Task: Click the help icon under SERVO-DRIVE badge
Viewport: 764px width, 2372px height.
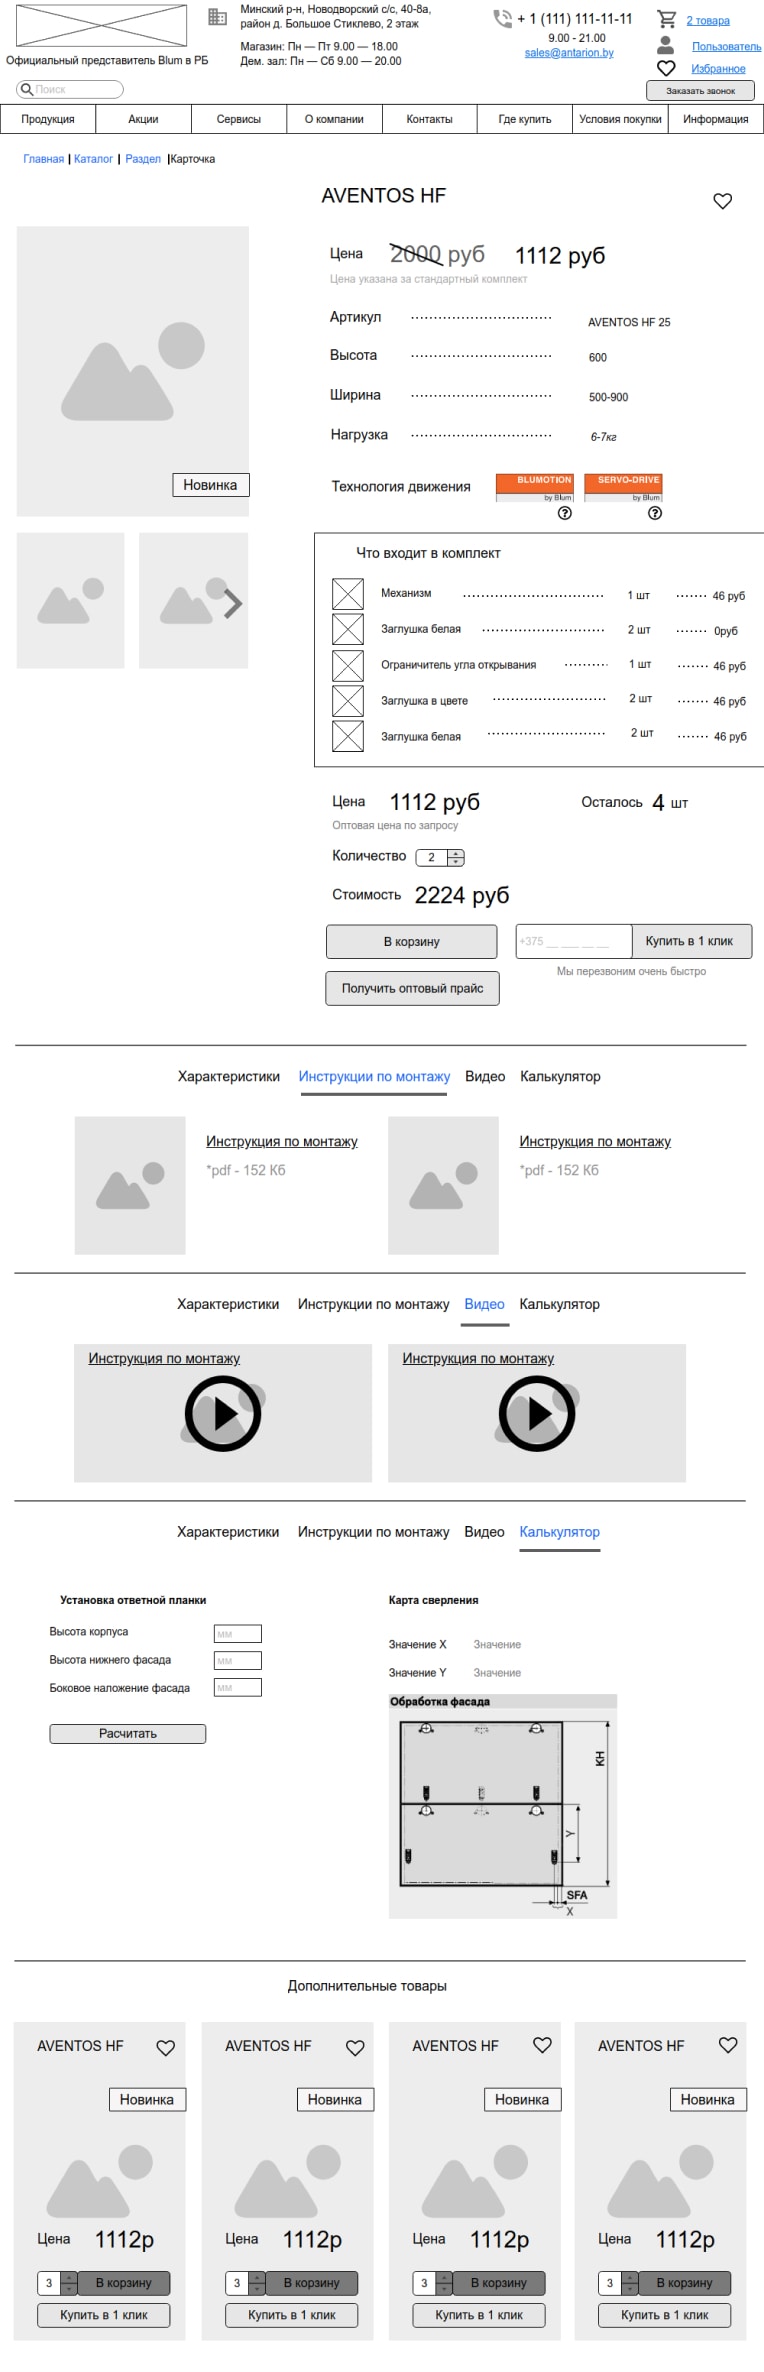Action: pos(655,513)
